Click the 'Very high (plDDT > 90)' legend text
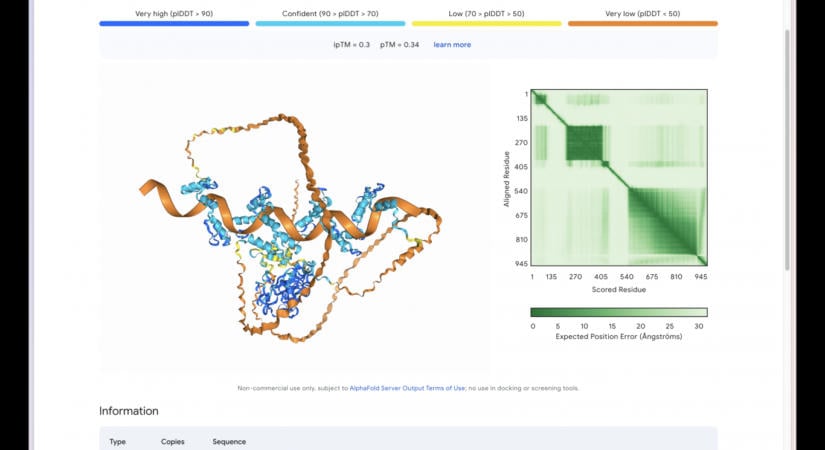This screenshot has height=450, width=825. (174, 14)
